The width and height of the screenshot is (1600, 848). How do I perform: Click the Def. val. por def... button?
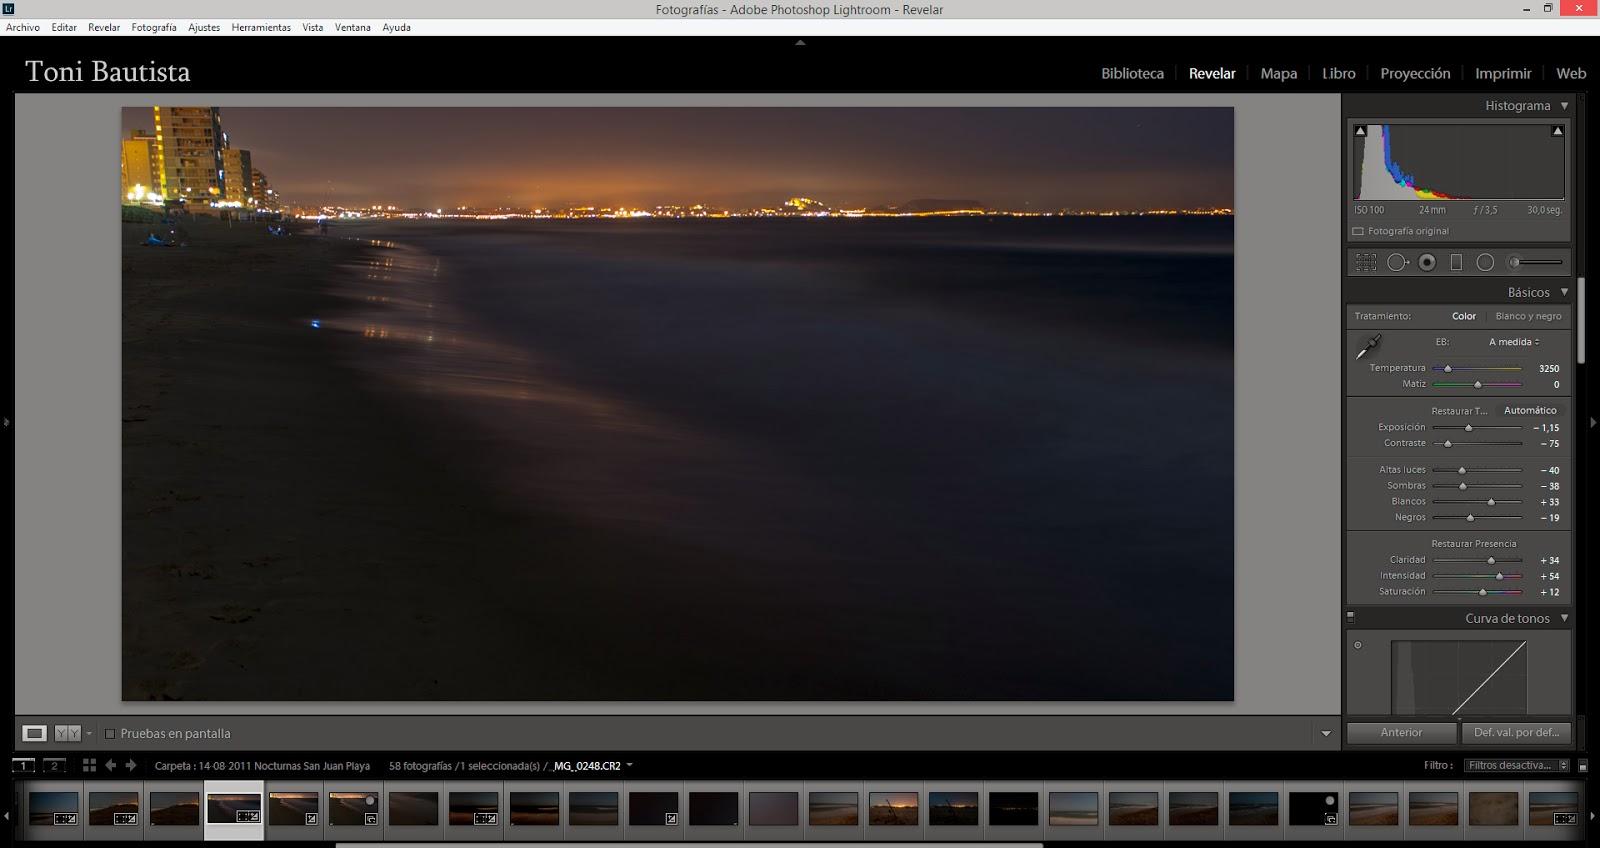1516,732
